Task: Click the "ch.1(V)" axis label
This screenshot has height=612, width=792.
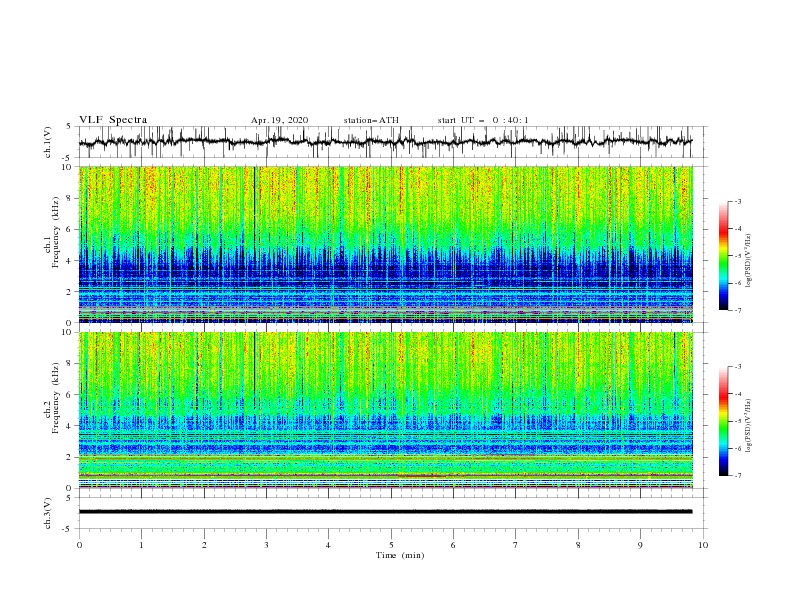Action: point(48,142)
